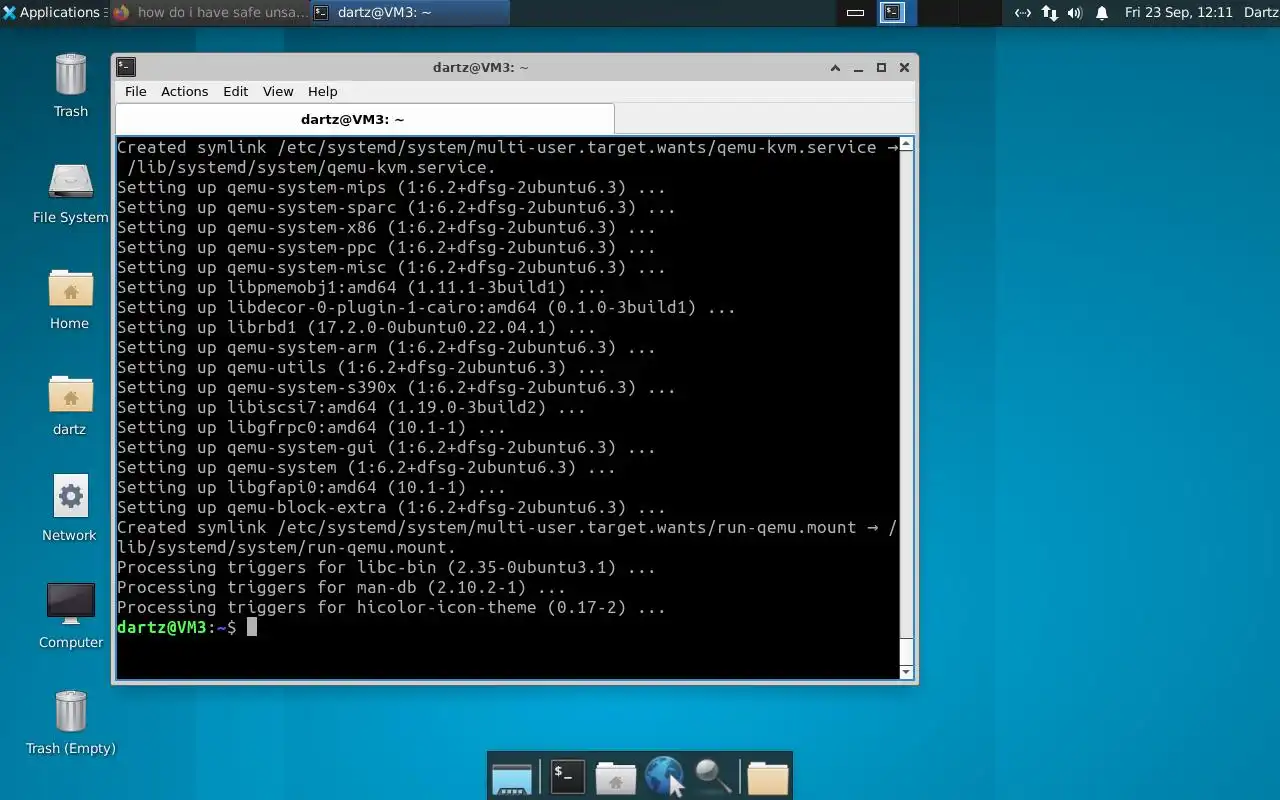Click the line 'Setting up qemu-system-x86'

click(x=386, y=227)
